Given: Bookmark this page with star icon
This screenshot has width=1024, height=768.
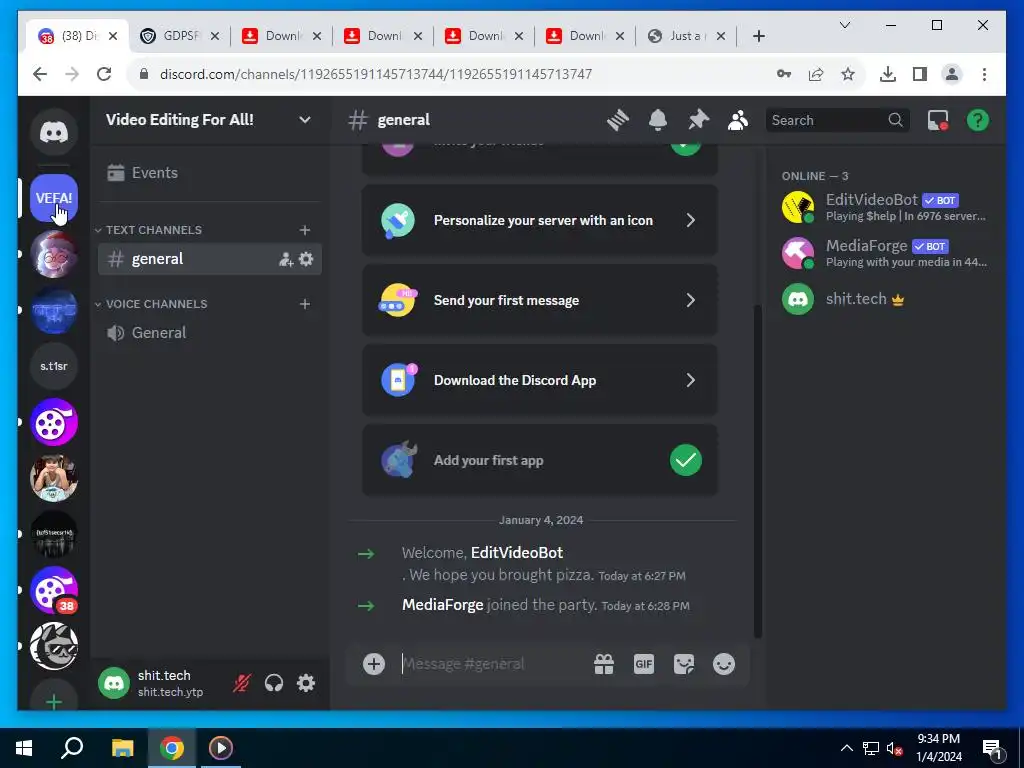Looking at the screenshot, I should pyautogui.click(x=848, y=74).
